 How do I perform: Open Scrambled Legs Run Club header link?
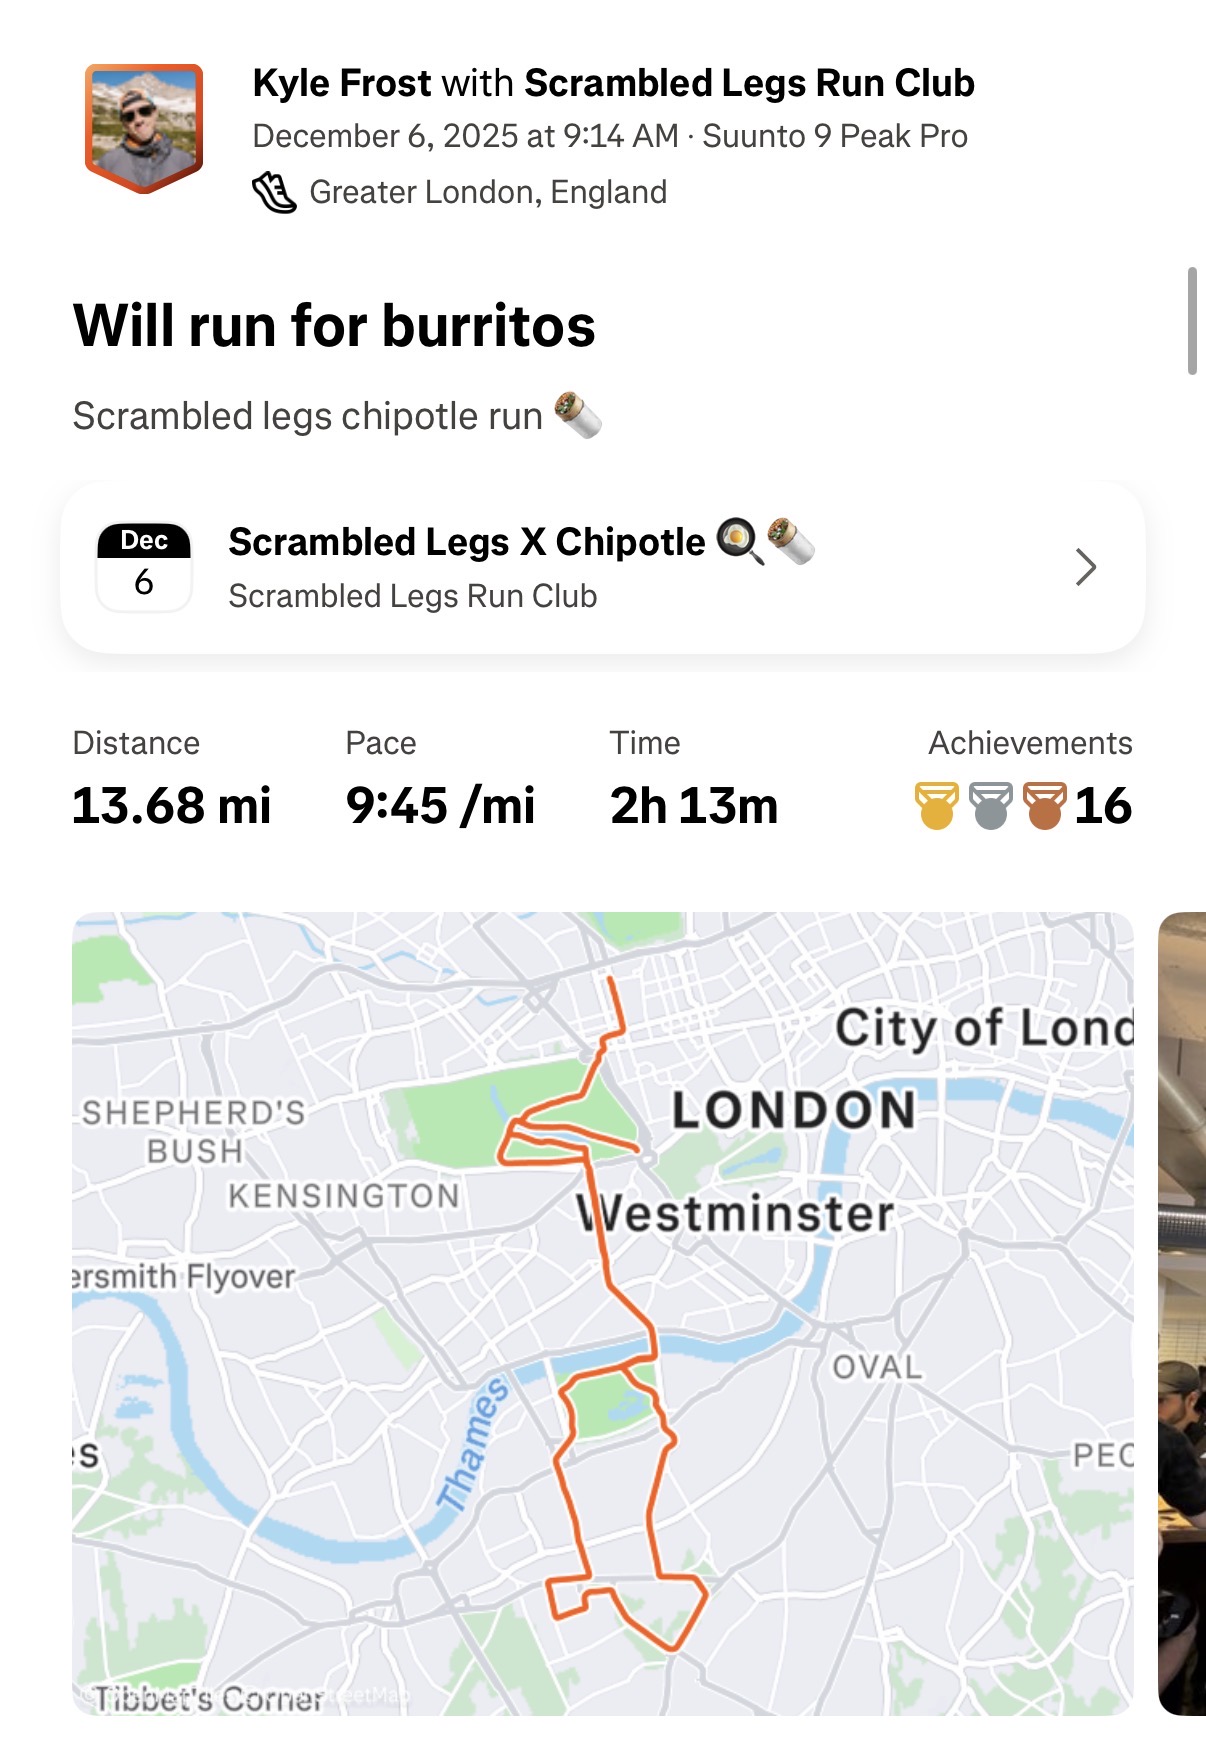click(749, 83)
